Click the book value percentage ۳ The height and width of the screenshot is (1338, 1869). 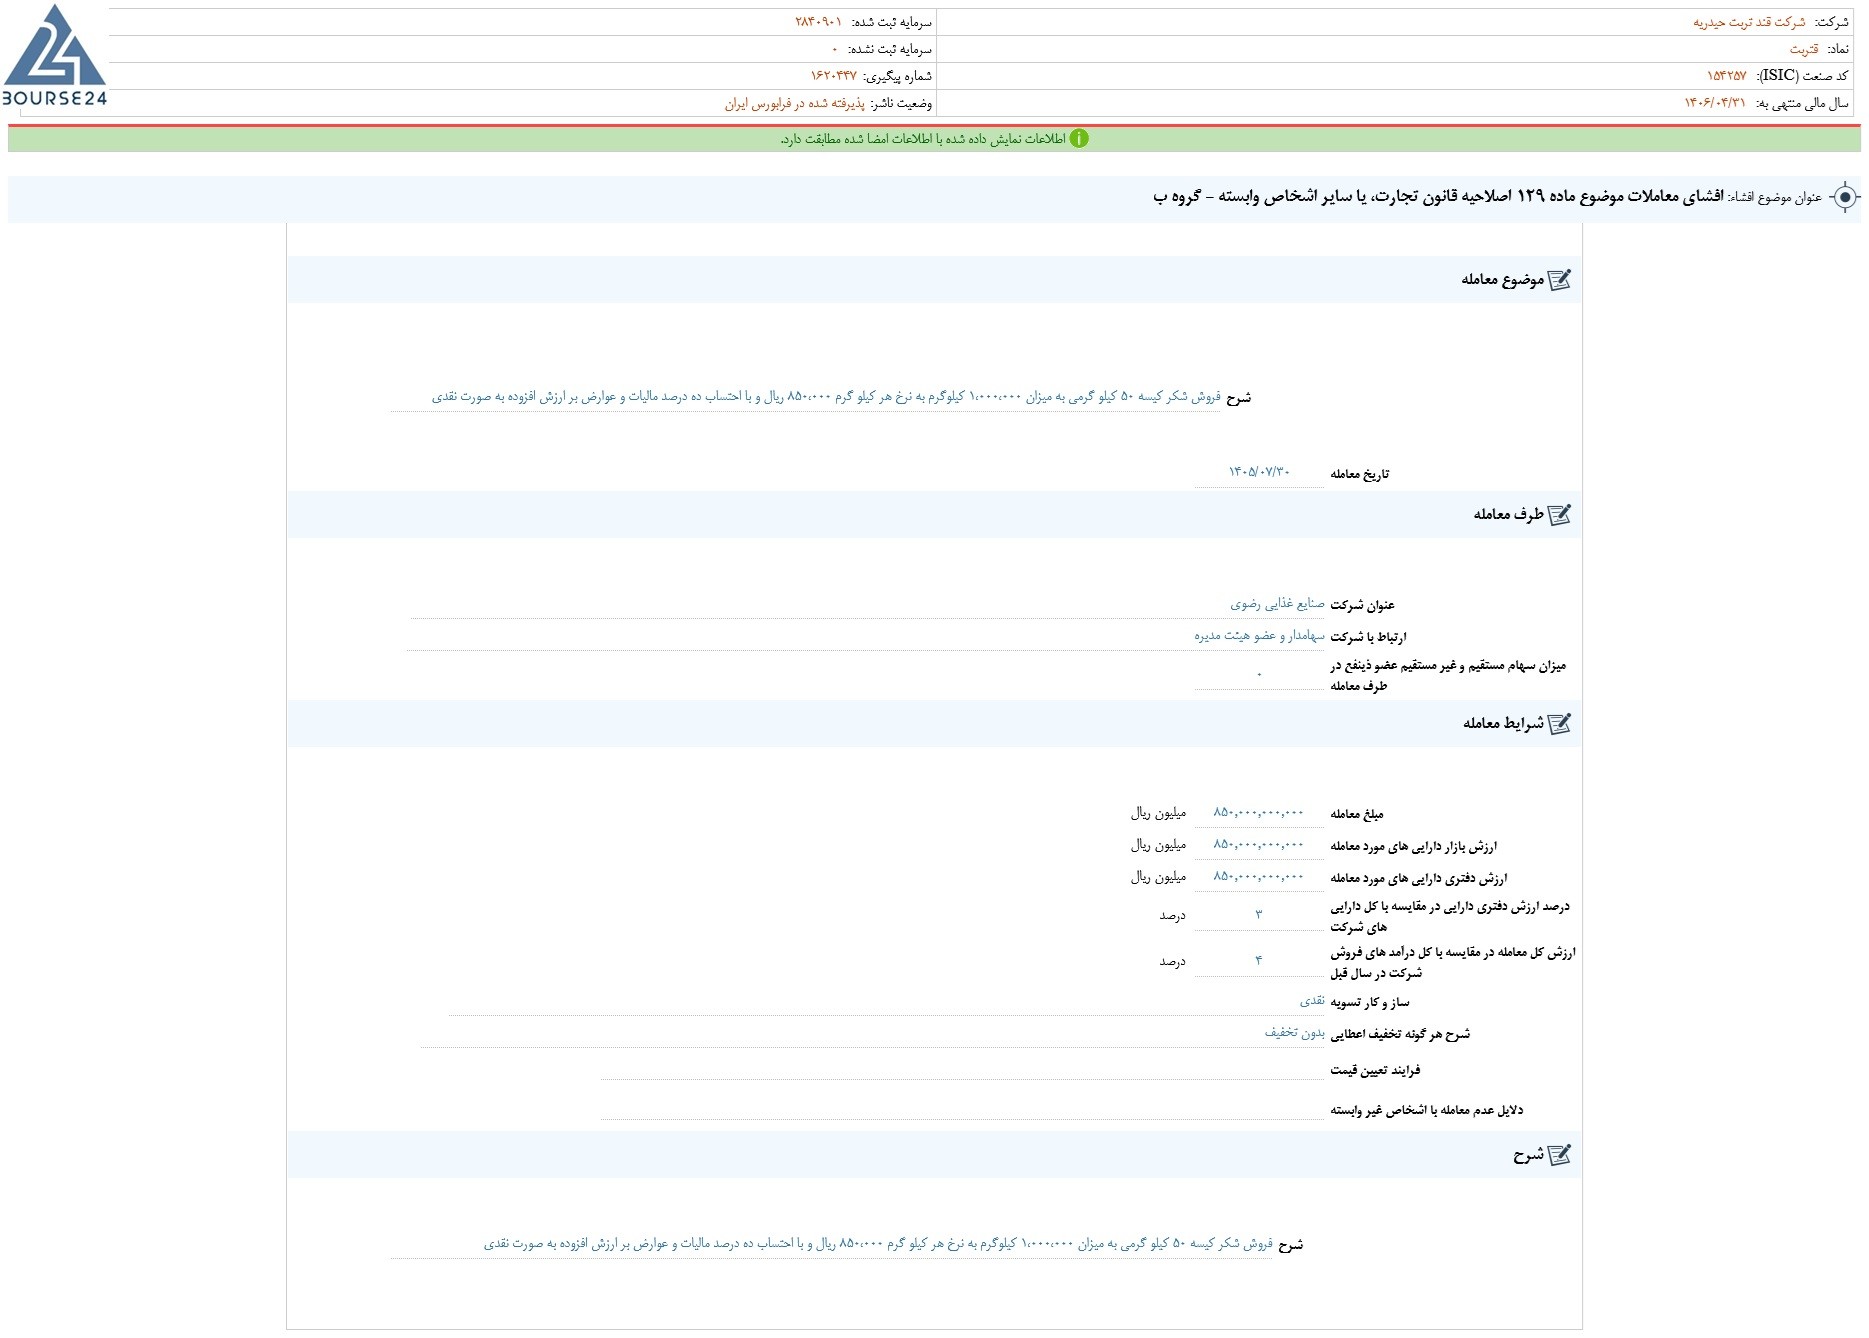[1258, 914]
